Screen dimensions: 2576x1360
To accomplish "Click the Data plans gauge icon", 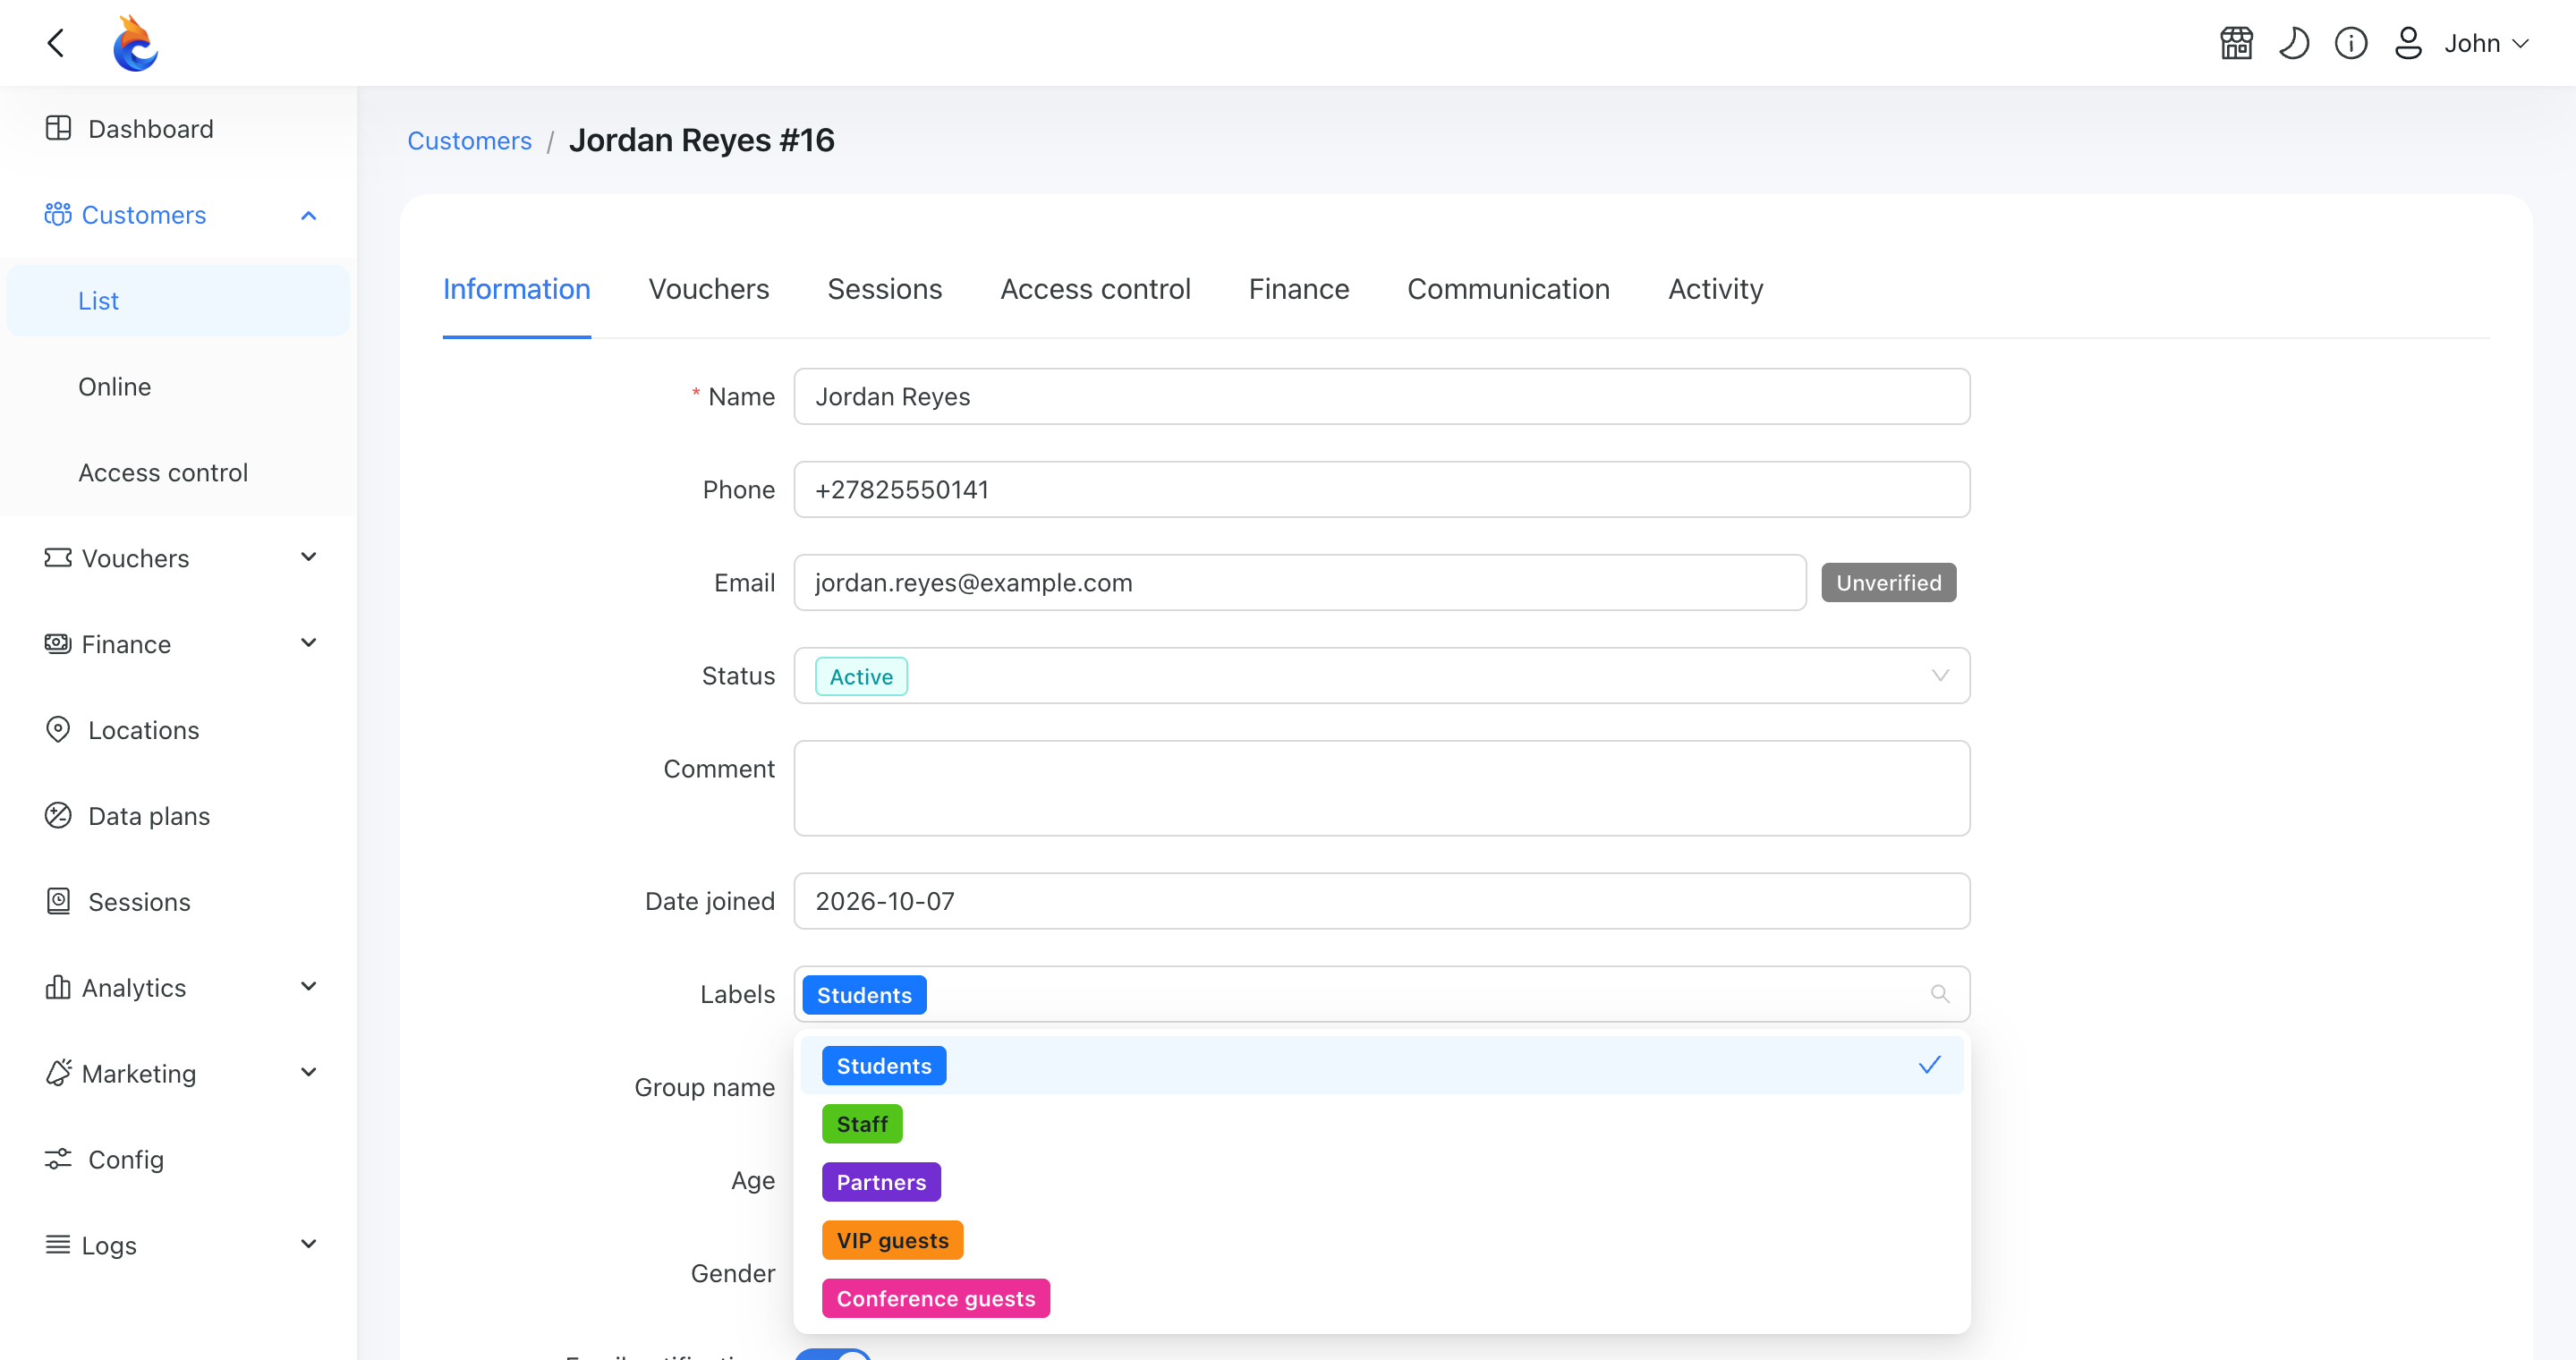I will tap(58, 815).
